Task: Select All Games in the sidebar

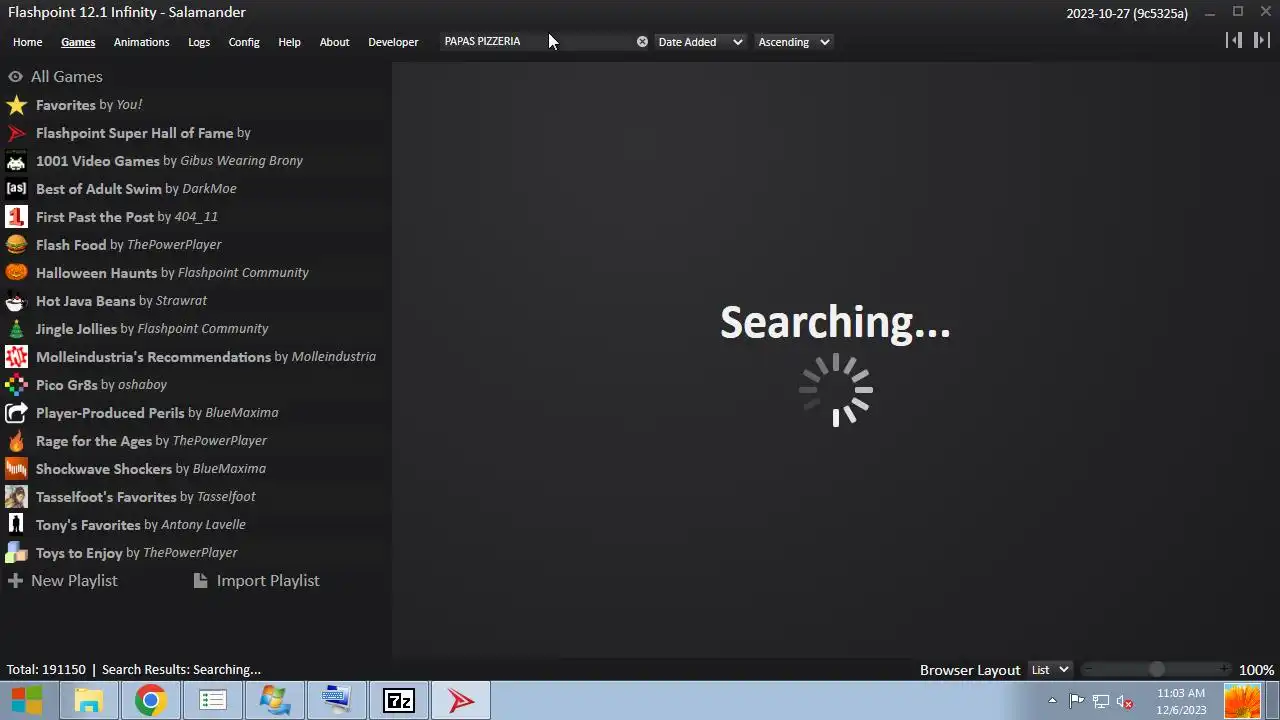Action: [x=55, y=77]
